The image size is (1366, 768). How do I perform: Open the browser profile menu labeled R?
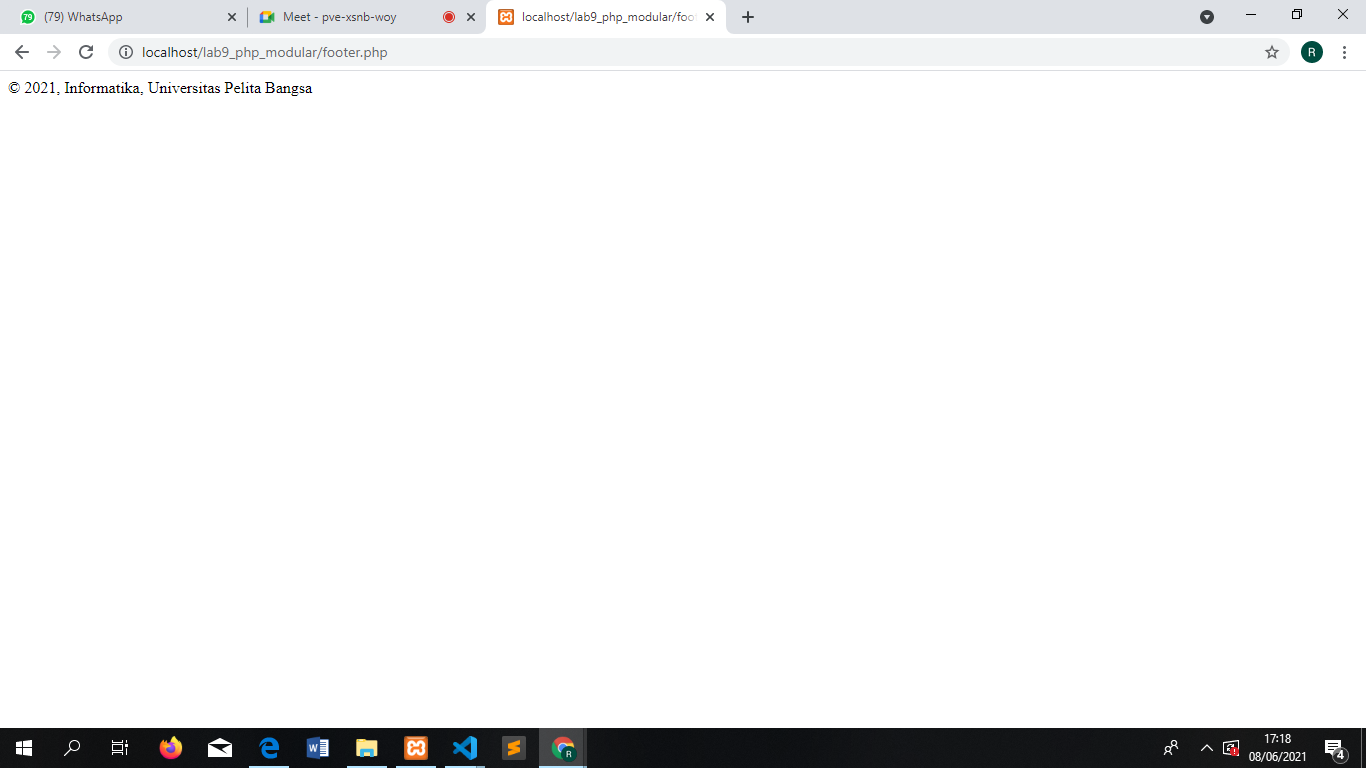click(1311, 52)
